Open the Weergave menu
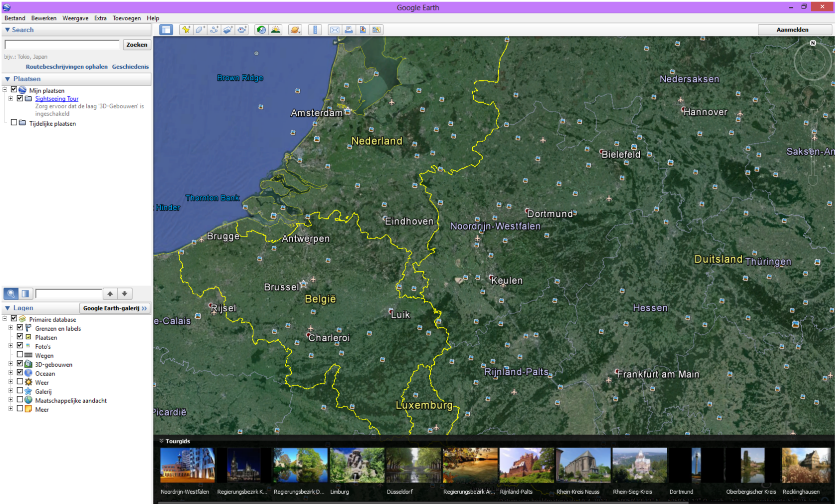 75,18
